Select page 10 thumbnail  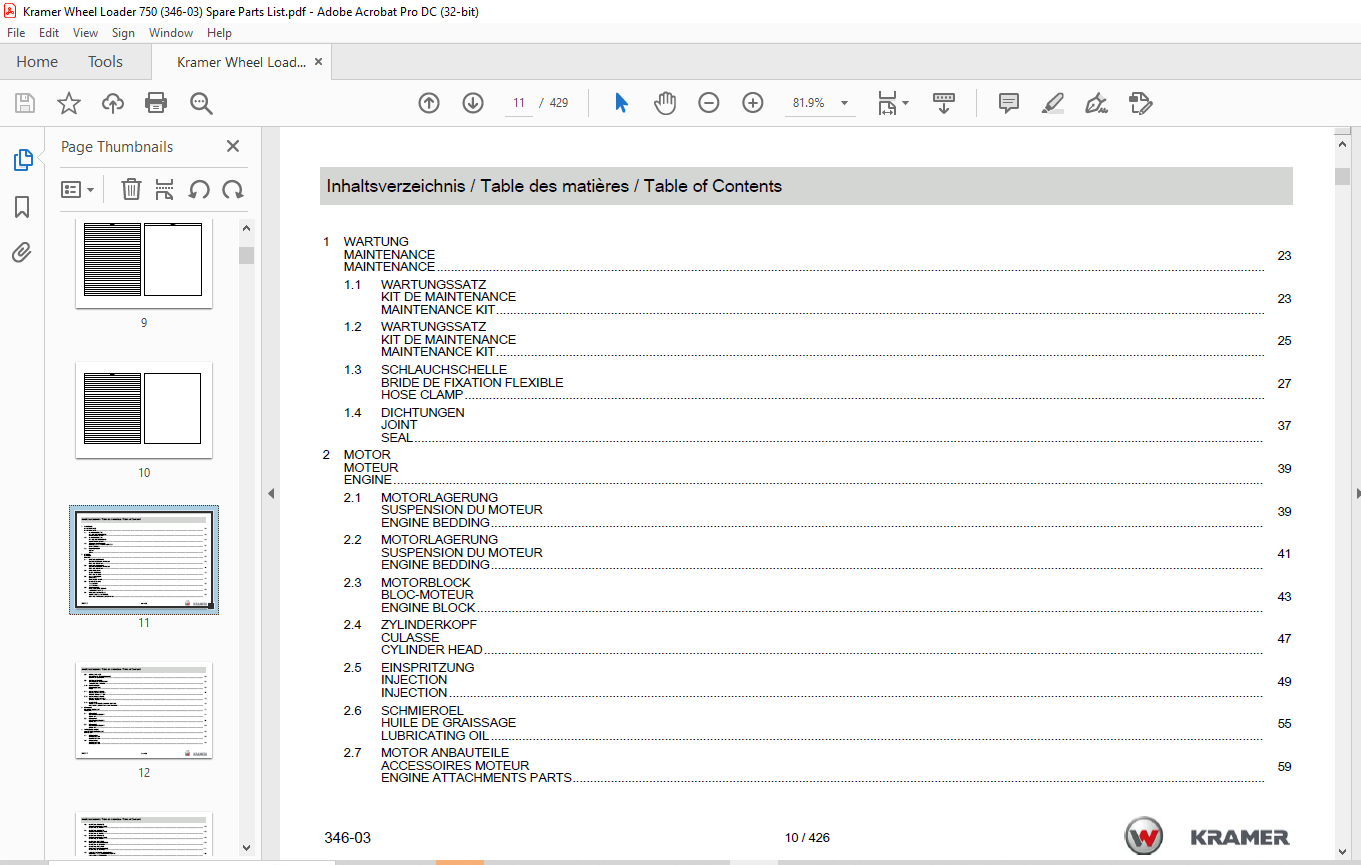point(144,409)
